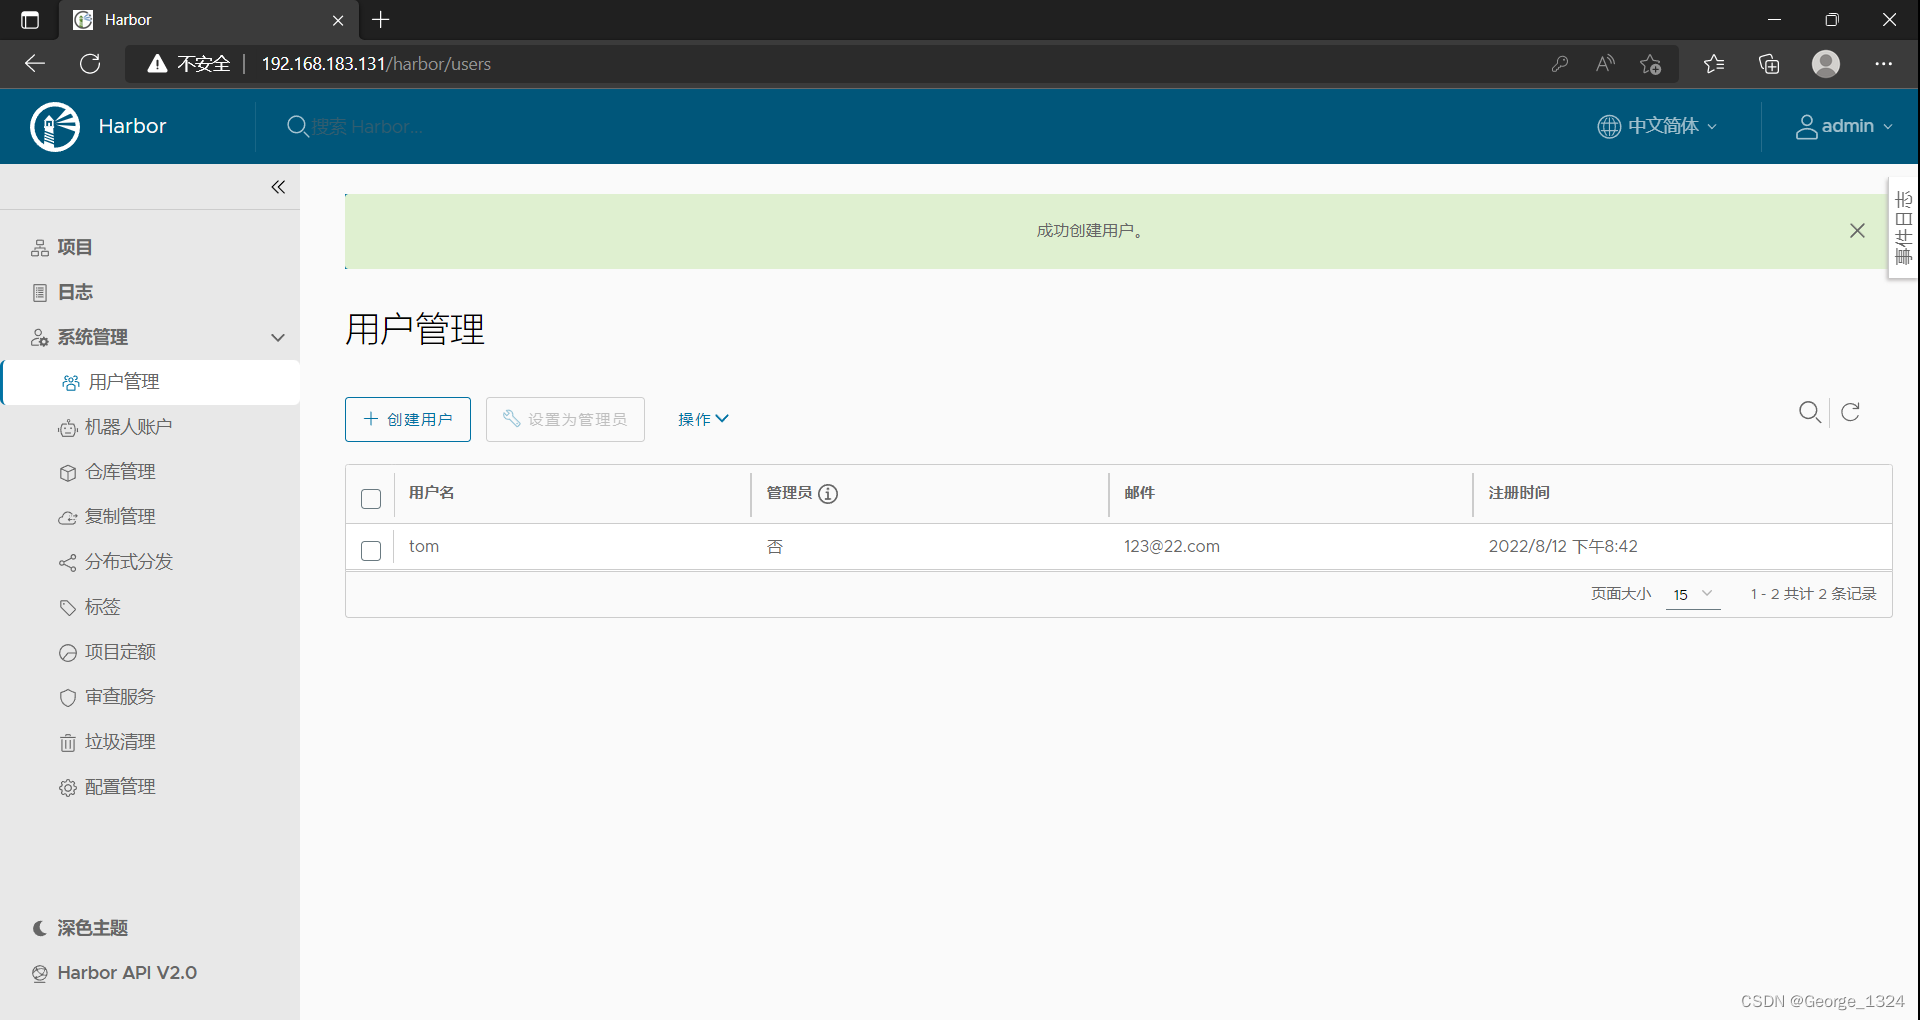Screen dimensions: 1920x1020
Task: Click the date 2022/8/12 下午8:42
Action: coord(1563,547)
